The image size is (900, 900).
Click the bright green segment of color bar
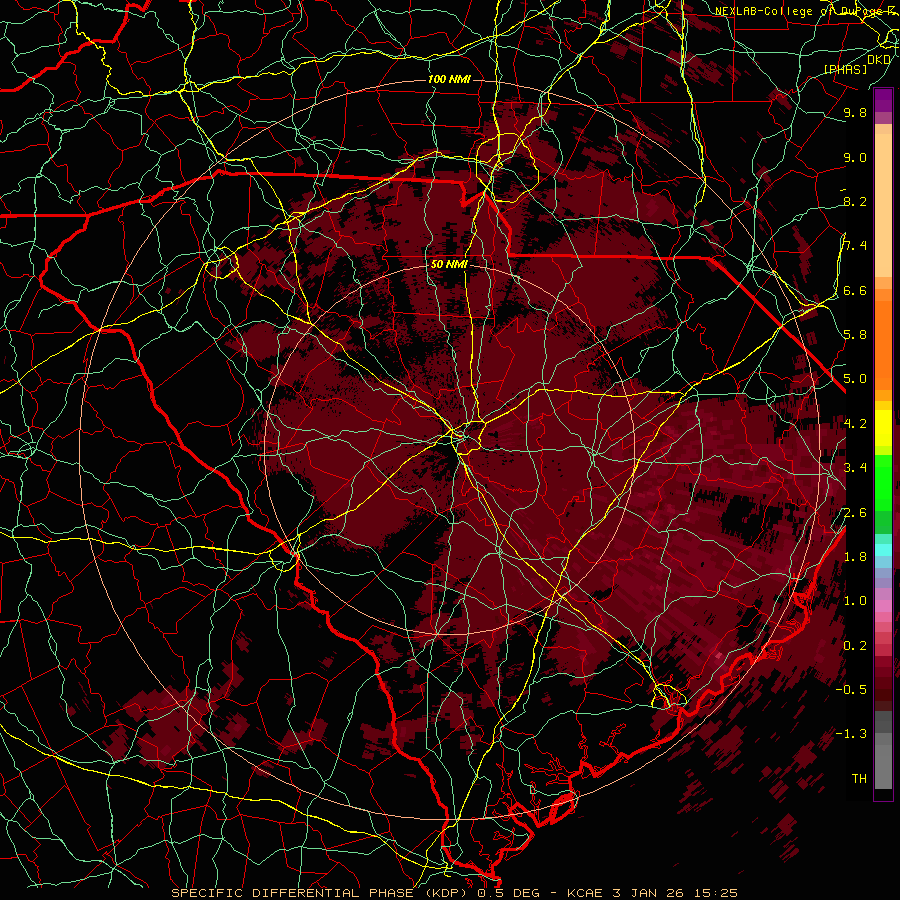pos(883,482)
